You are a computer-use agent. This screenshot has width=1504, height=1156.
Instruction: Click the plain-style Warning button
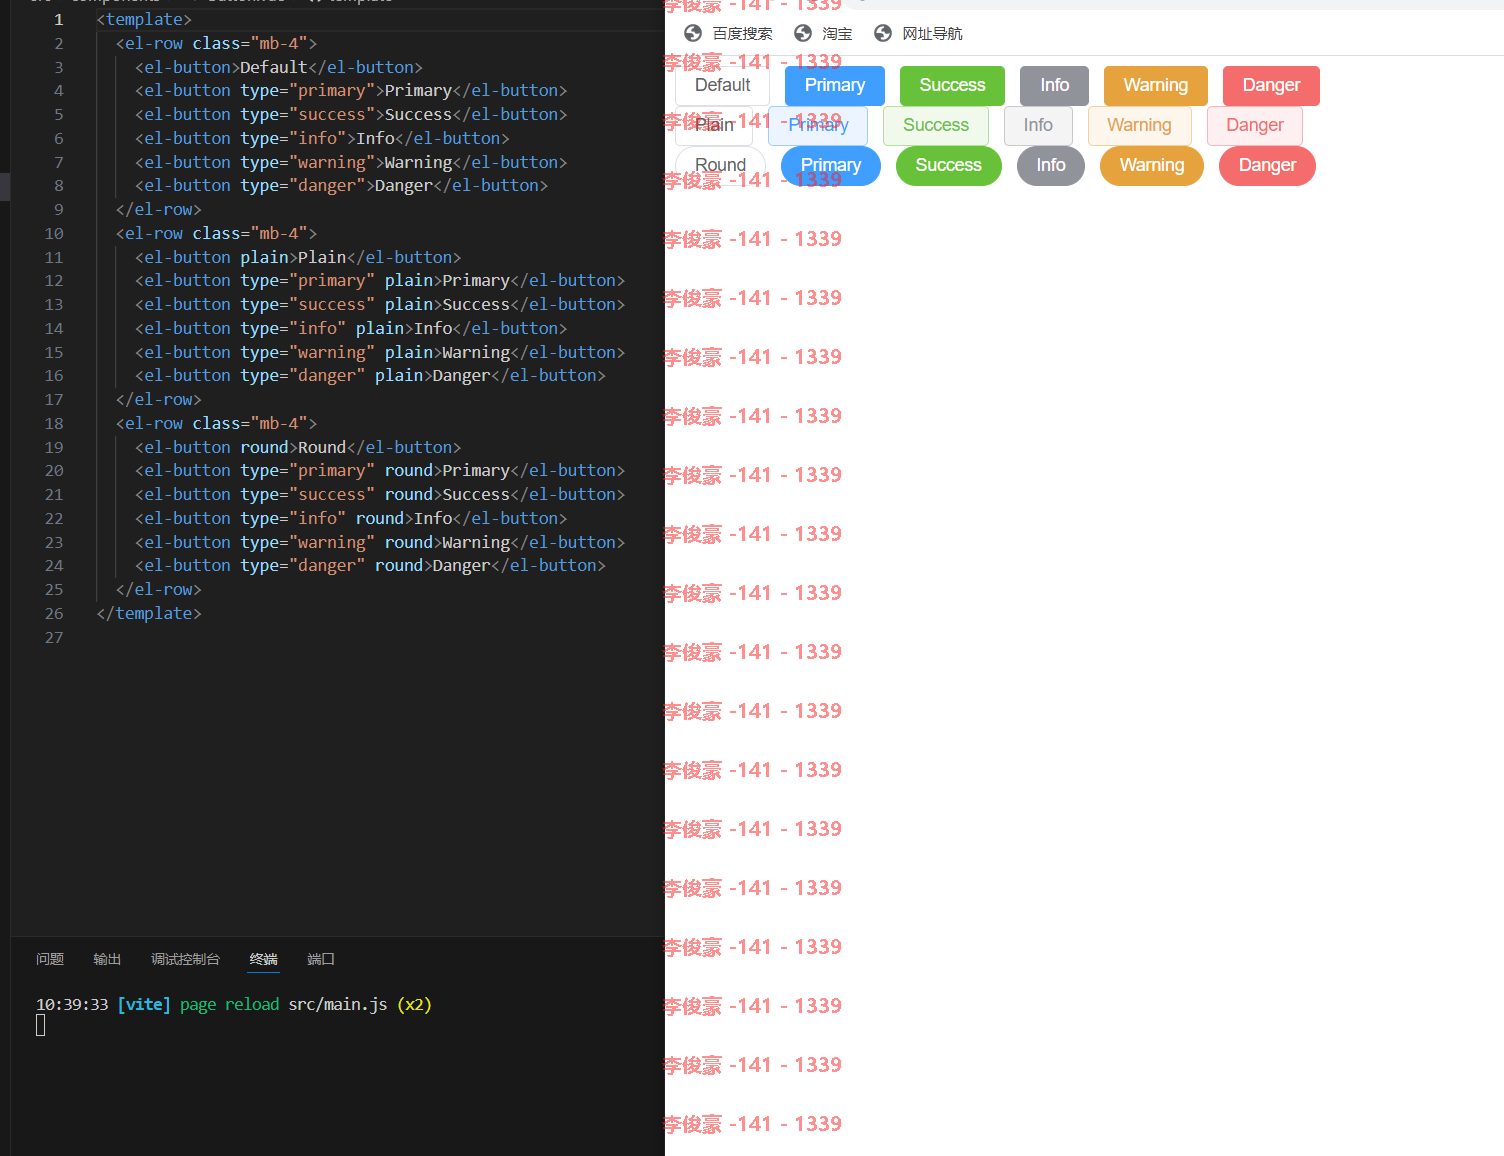1139,125
